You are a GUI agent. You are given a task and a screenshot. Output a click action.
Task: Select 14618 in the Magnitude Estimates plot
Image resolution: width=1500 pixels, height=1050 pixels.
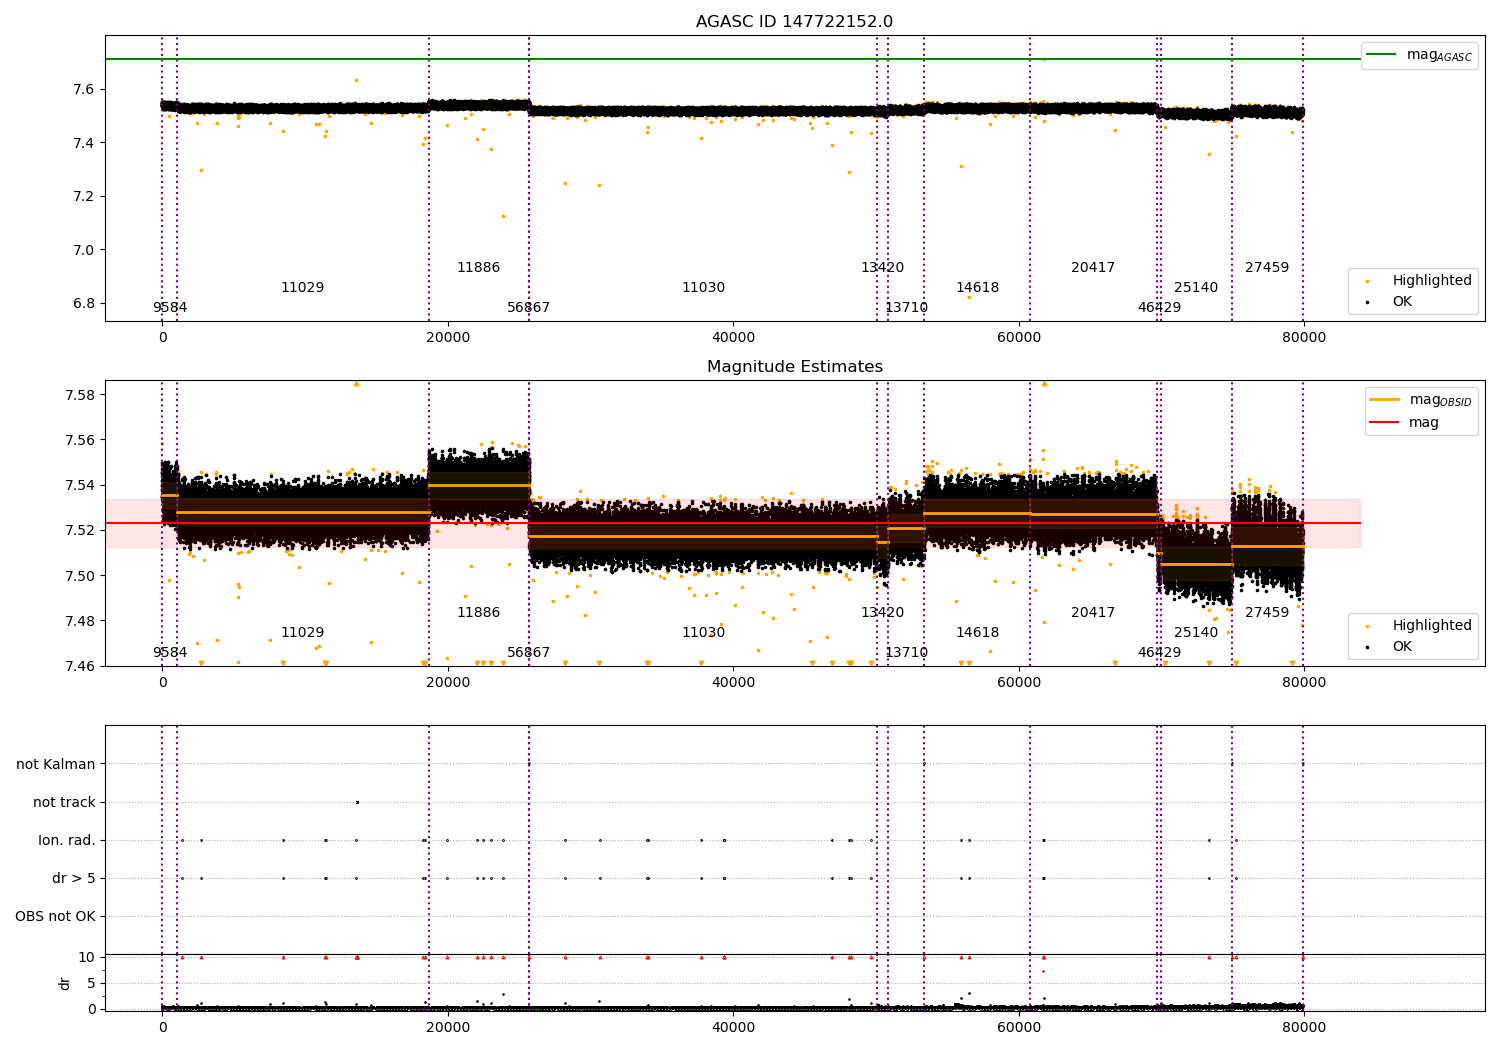(977, 633)
